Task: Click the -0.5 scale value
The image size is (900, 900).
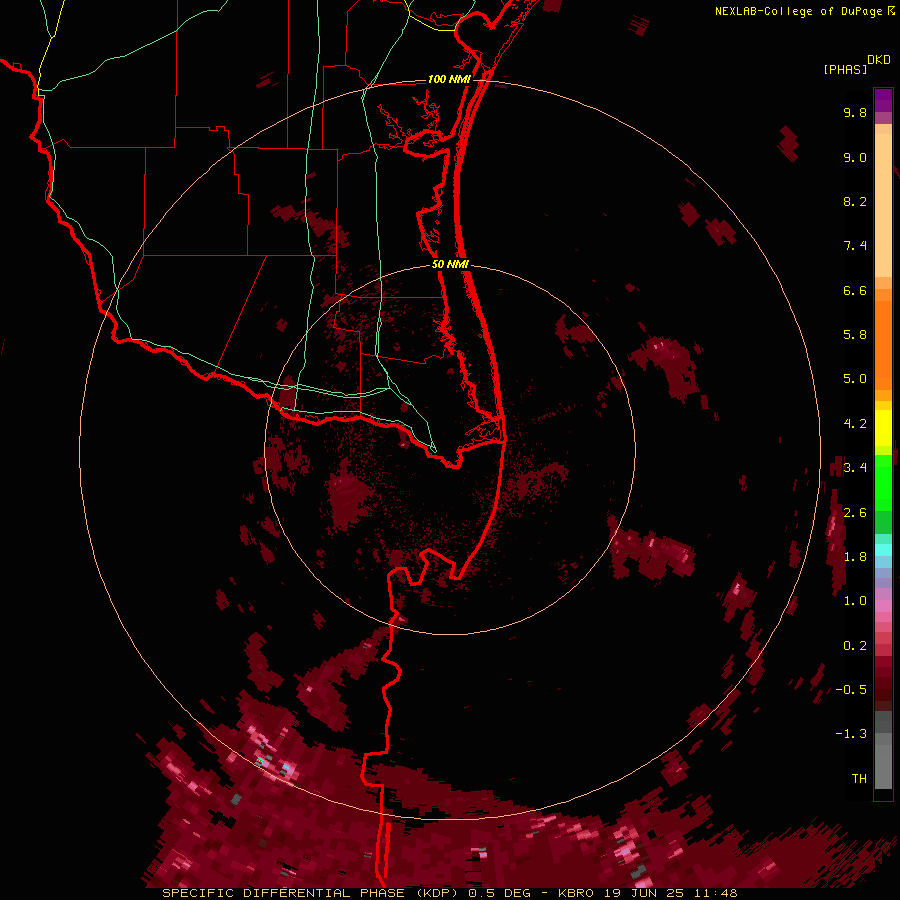Action: (851, 690)
